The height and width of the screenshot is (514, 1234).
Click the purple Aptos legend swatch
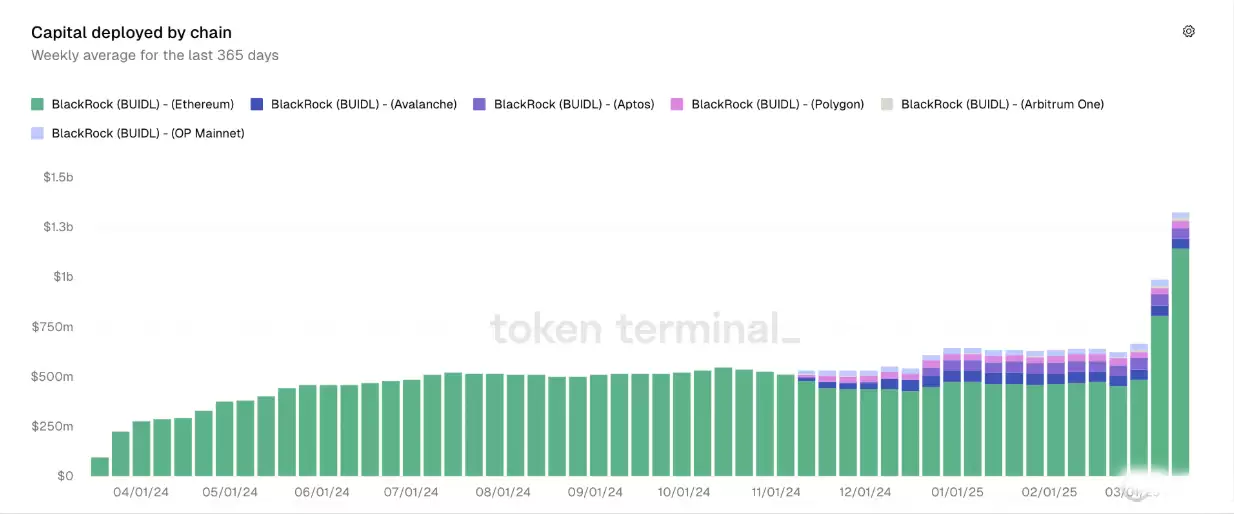479,104
